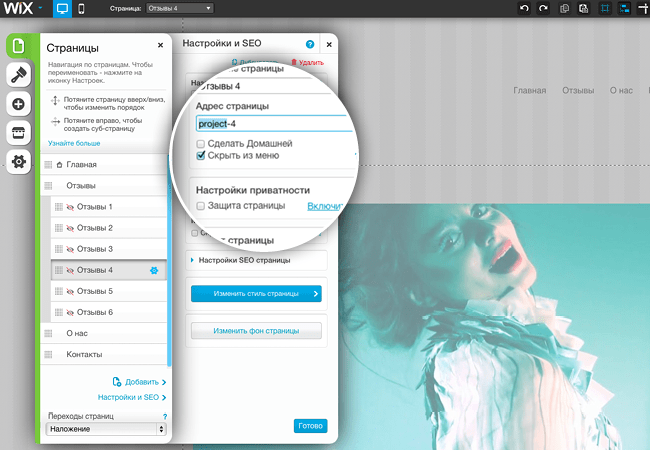
Task: Select the Отзывы page in list
Action: click(104, 186)
